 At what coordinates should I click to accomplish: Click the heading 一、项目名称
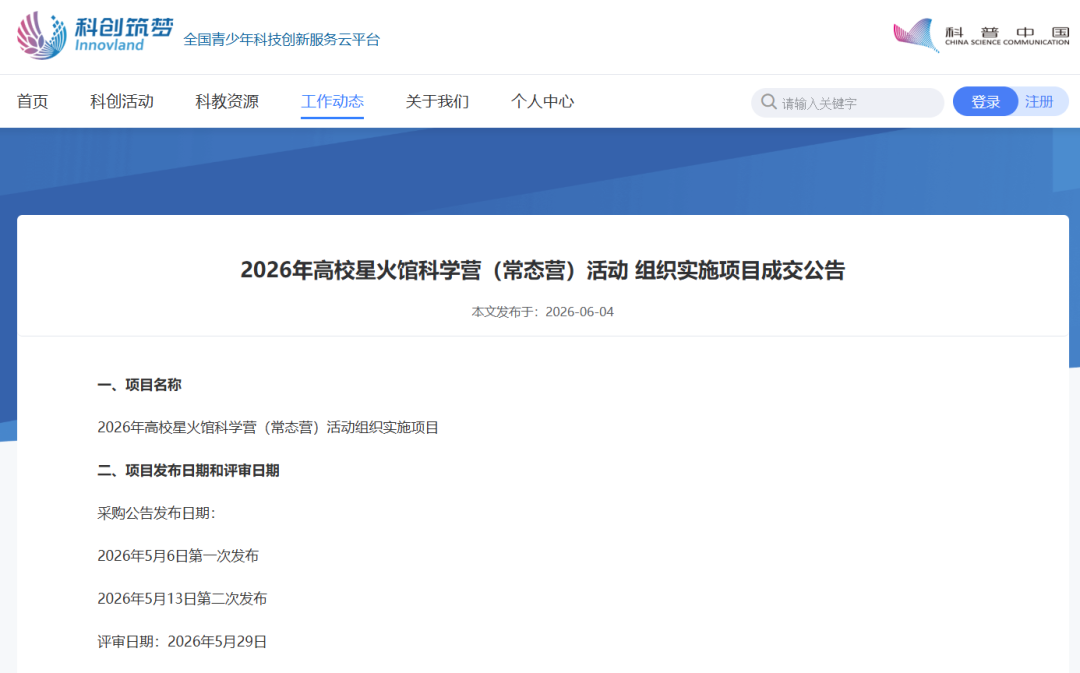(x=139, y=385)
